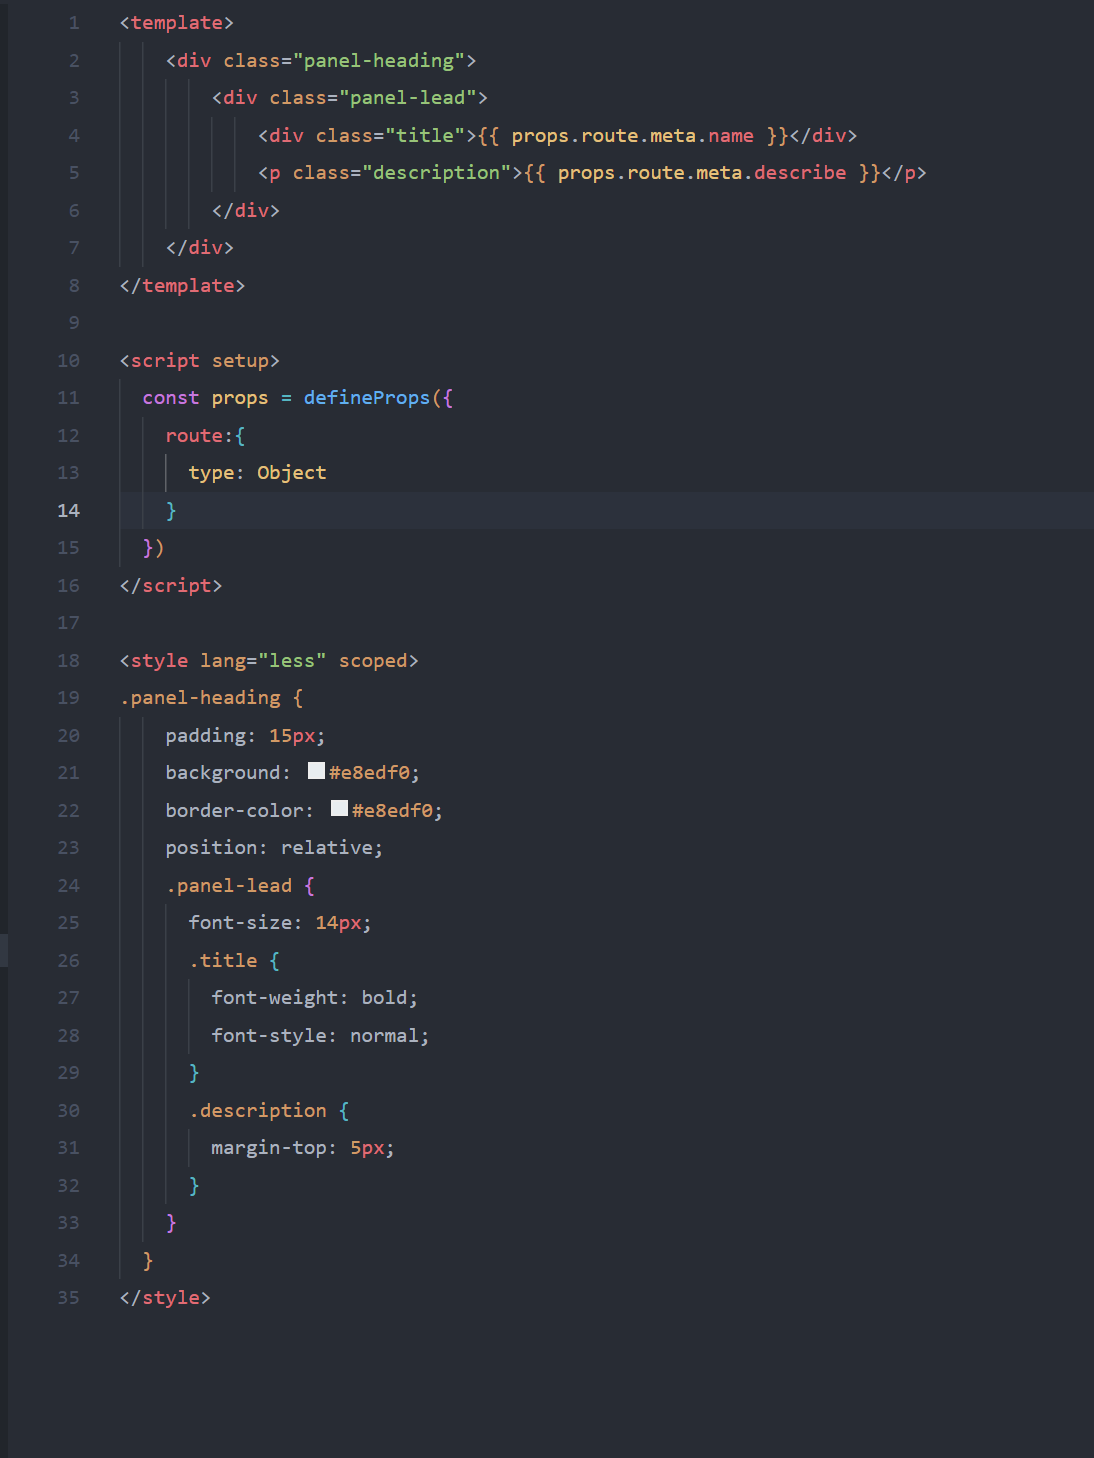Screen dimensions: 1094x1458
Task: Click the defineProps function call
Action: pos(366,397)
